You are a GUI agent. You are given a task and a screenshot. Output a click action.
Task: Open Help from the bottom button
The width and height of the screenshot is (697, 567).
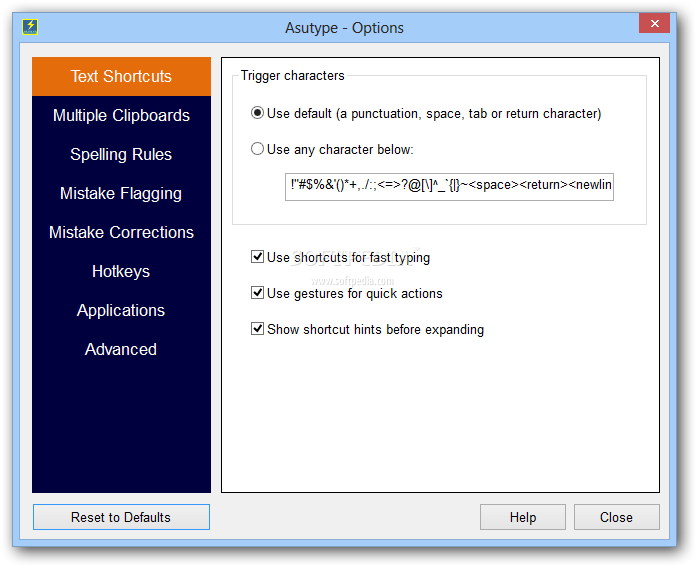(523, 517)
